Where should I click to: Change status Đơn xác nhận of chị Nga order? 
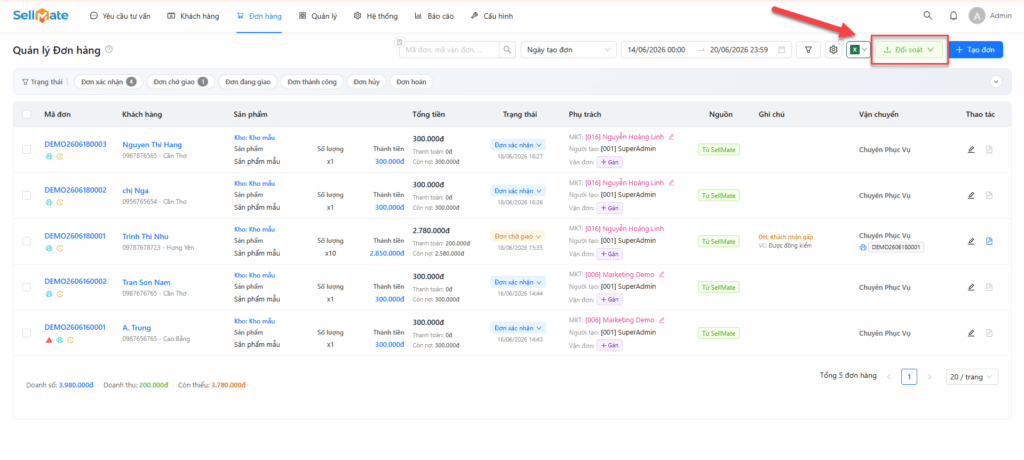tap(518, 191)
